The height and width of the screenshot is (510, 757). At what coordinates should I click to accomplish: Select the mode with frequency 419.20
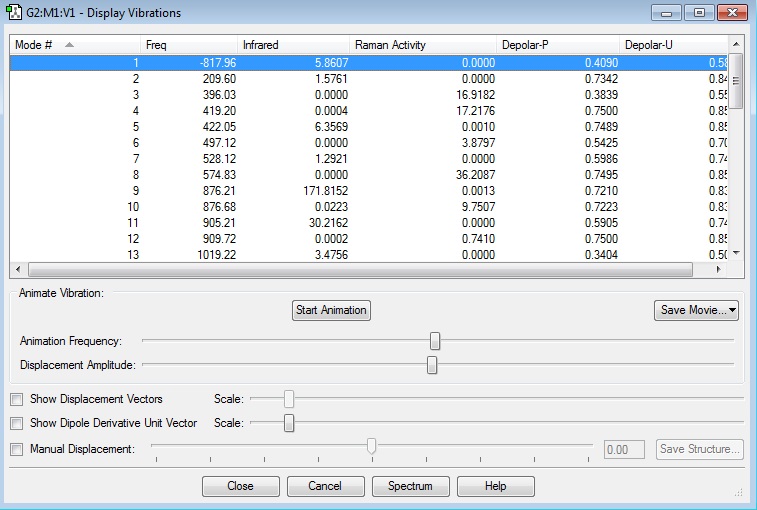[369, 111]
